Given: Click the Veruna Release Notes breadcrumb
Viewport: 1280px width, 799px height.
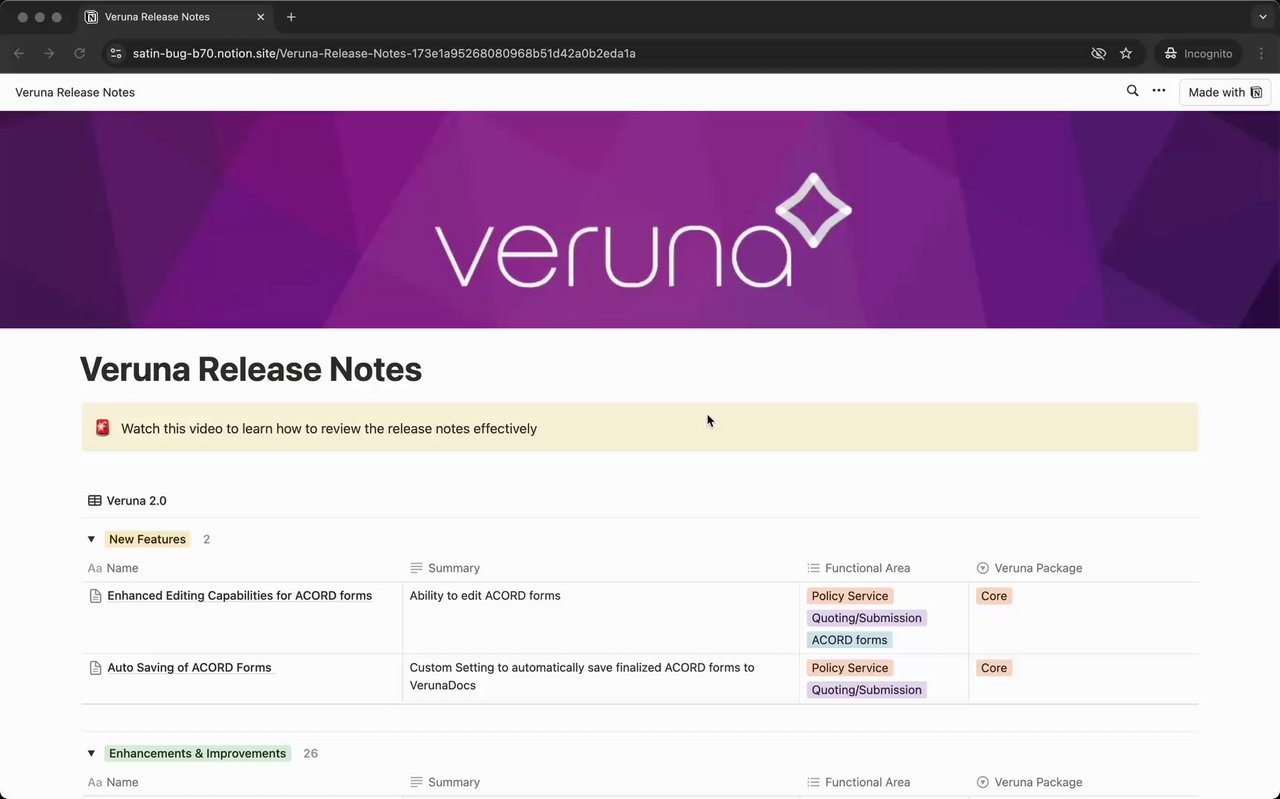Looking at the screenshot, I should pos(75,92).
